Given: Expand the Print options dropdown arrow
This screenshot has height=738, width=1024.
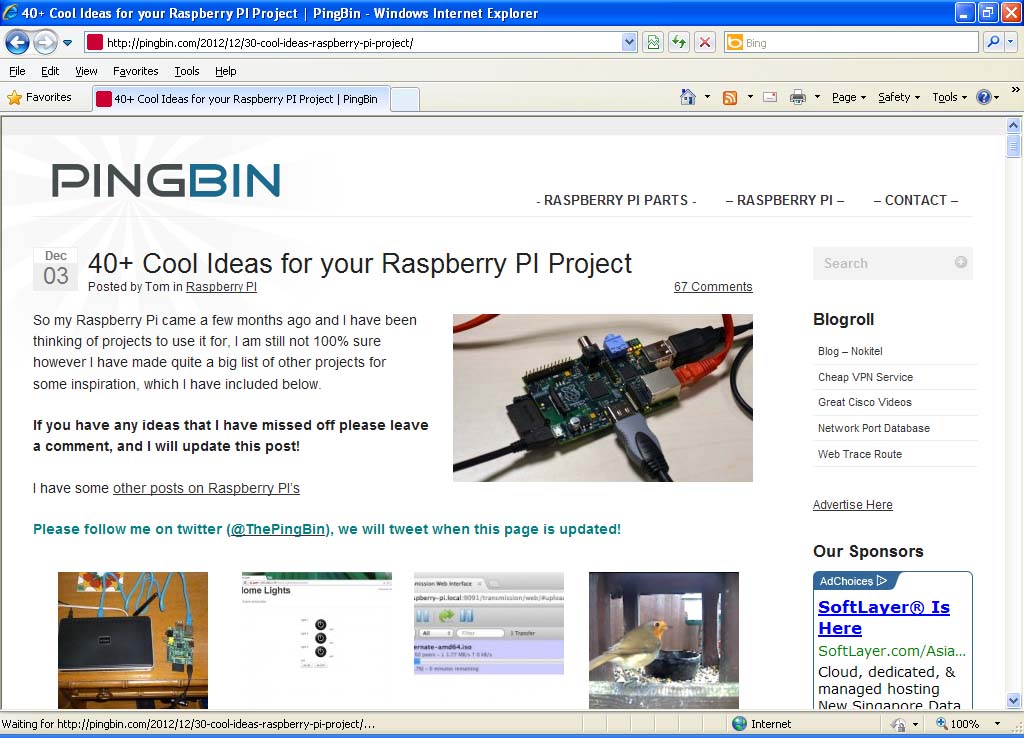Looking at the screenshot, I should 817,97.
